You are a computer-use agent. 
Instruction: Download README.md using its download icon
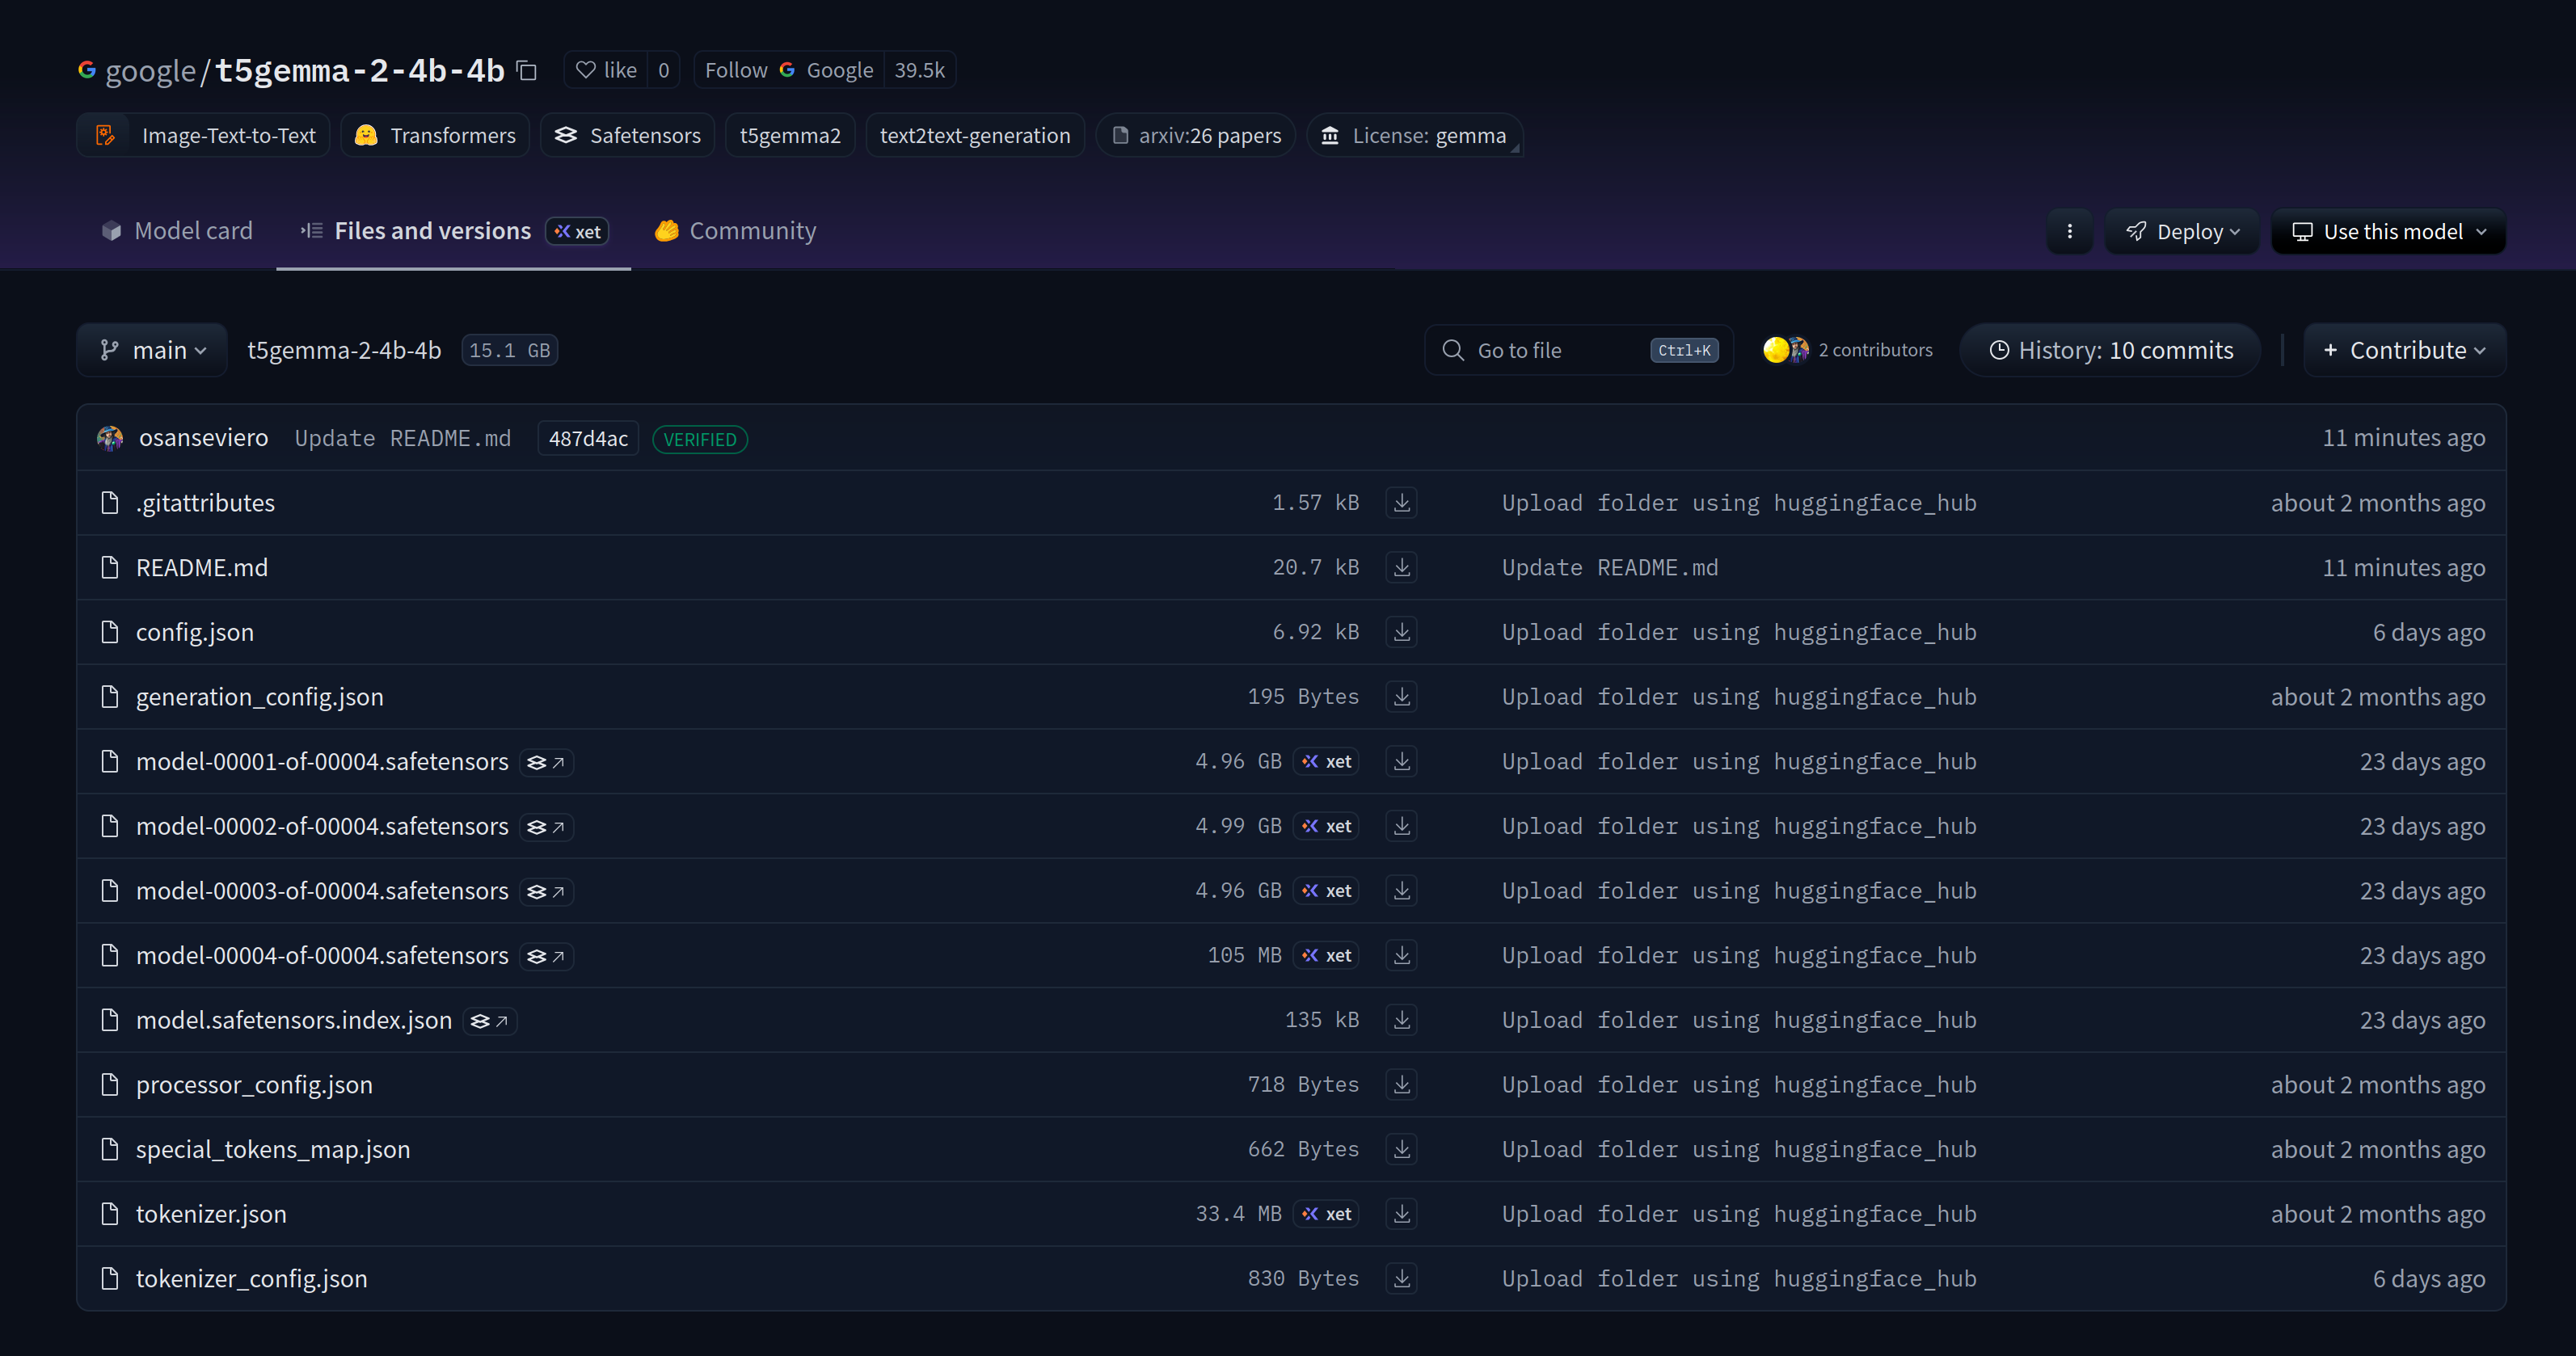[x=1401, y=567]
